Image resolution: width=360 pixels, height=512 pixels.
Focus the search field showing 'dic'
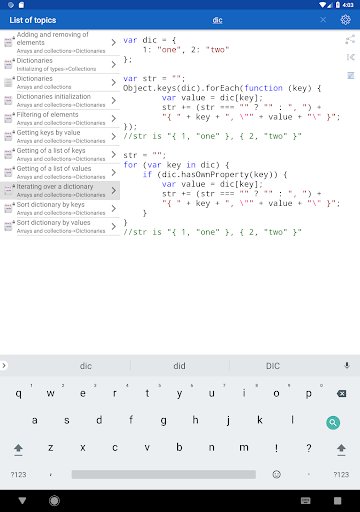coord(217,20)
